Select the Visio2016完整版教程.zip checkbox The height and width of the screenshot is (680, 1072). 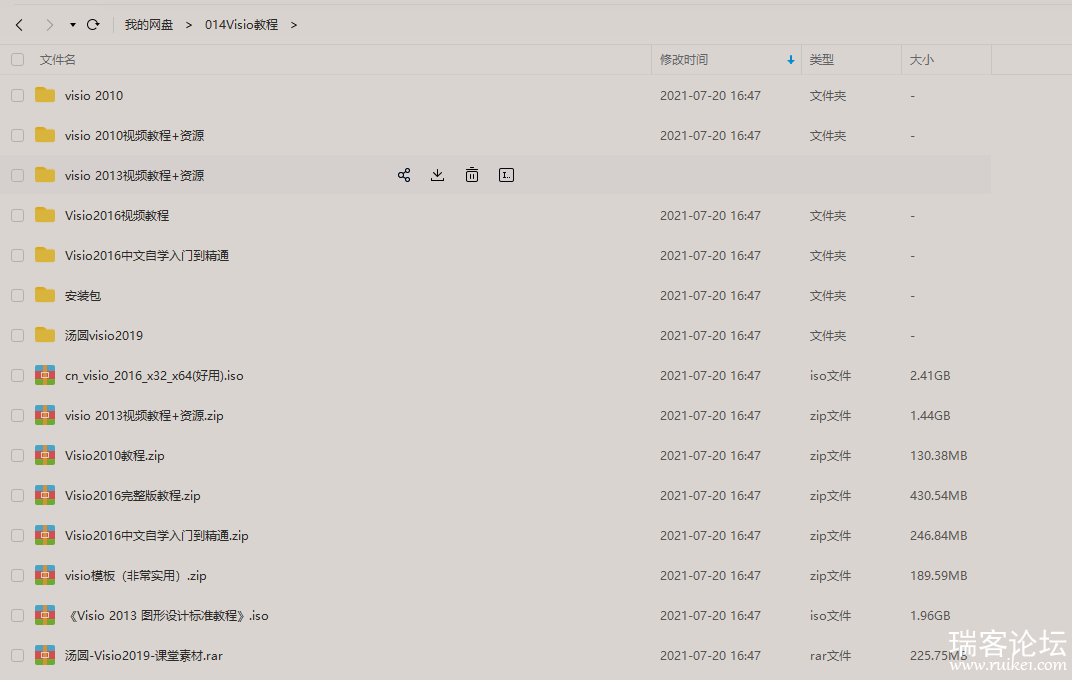pos(18,495)
